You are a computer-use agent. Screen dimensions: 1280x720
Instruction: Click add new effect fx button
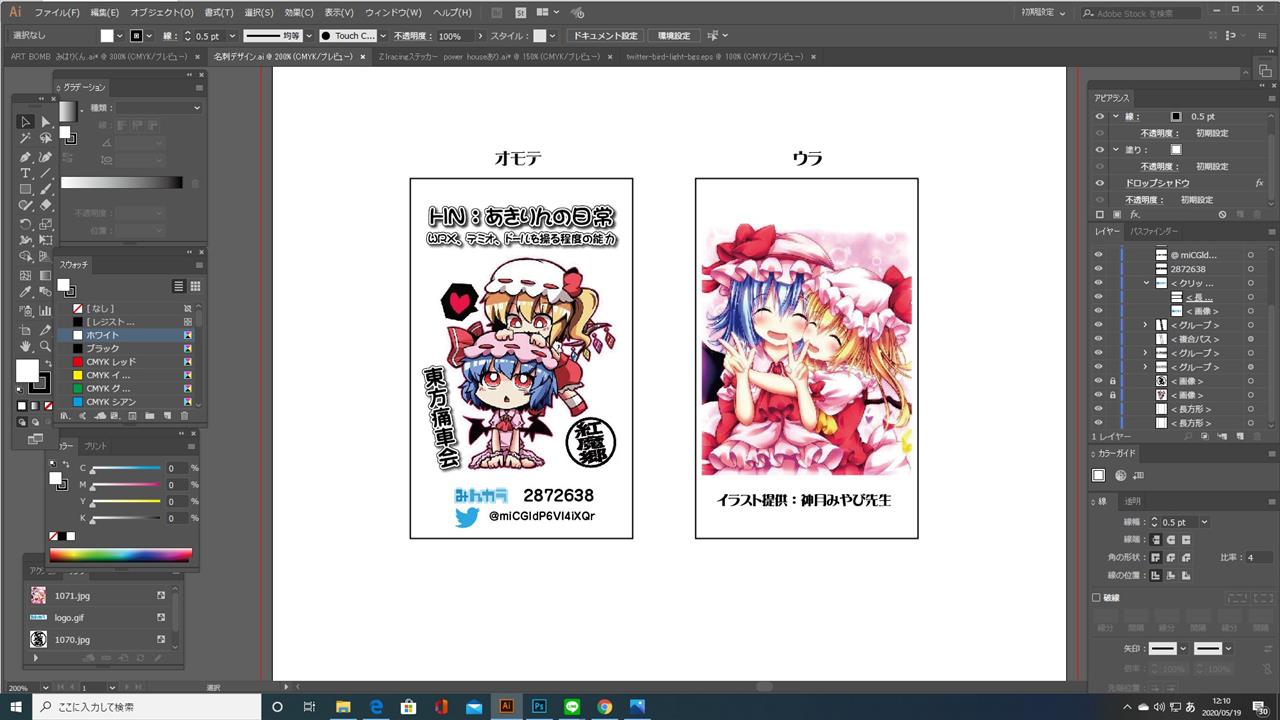click(1135, 214)
